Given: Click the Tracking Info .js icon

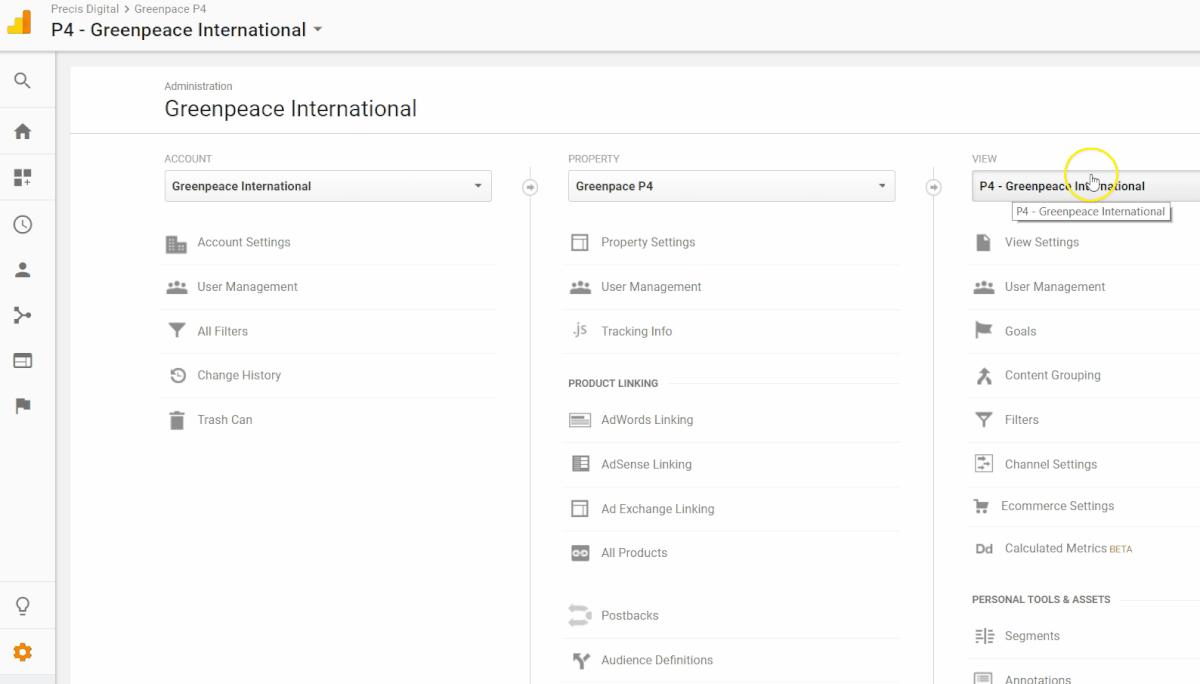Looking at the screenshot, I should click(580, 331).
